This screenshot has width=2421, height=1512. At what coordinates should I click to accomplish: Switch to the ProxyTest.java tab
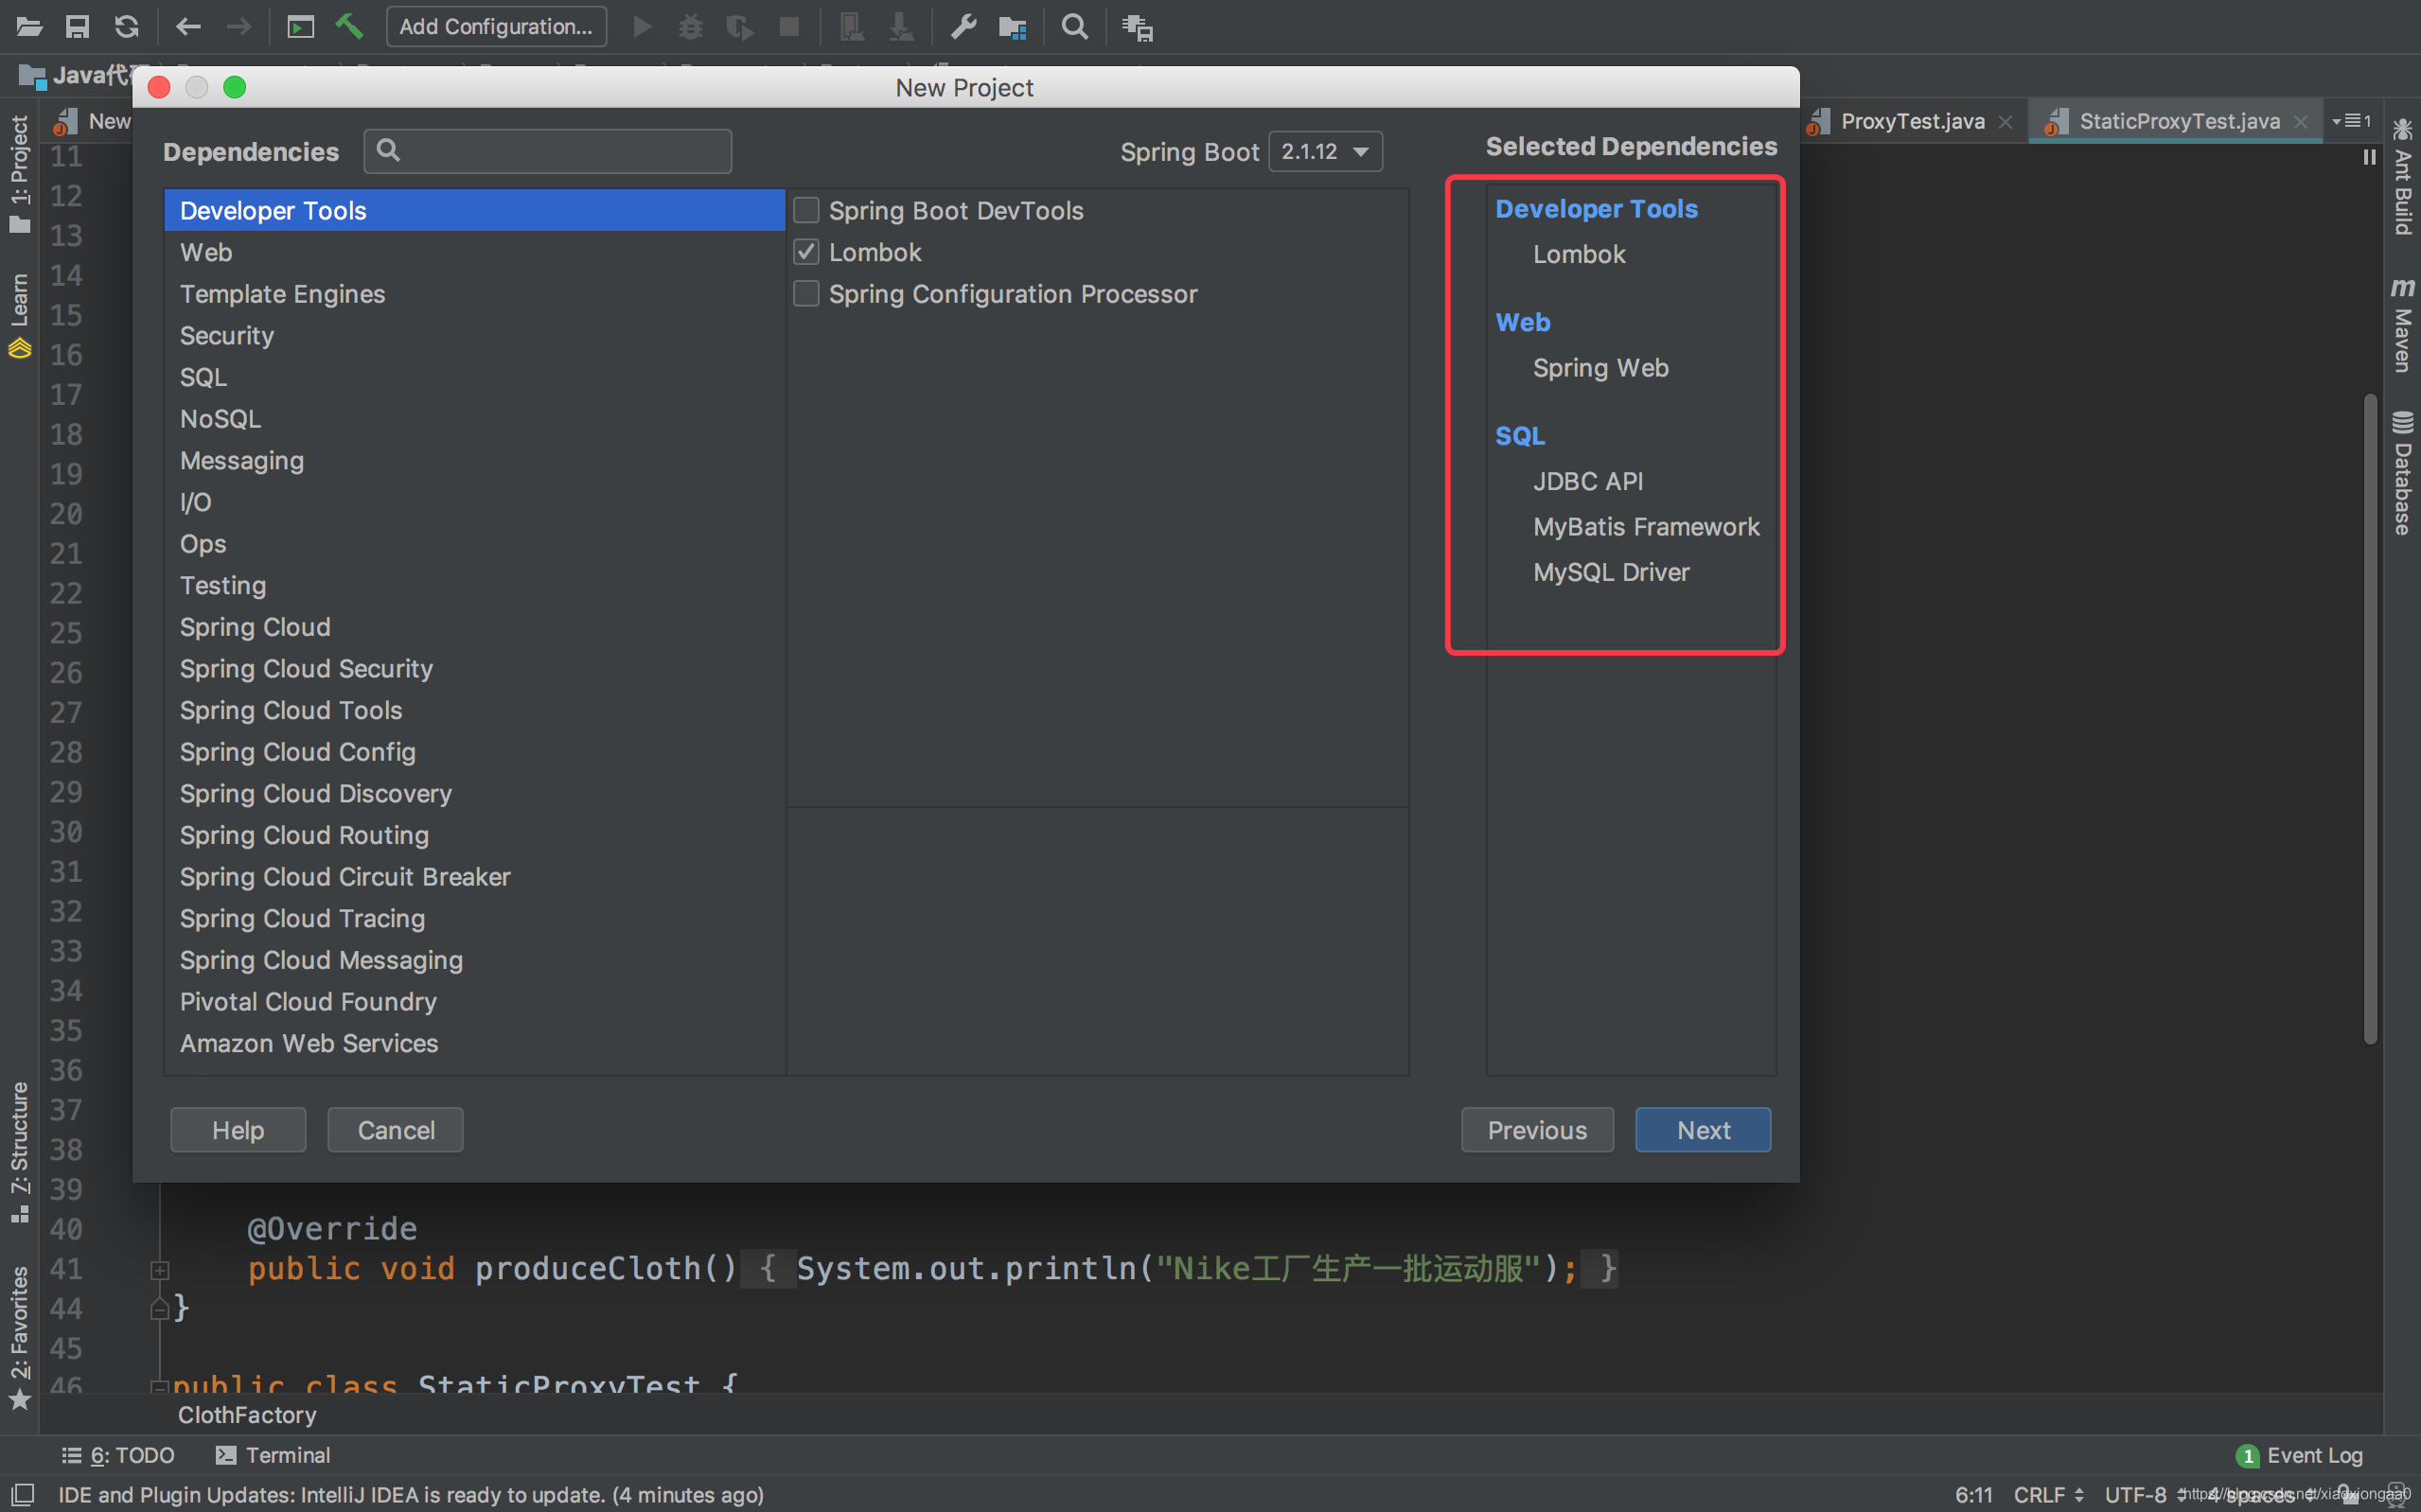(x=1911, y=121)
